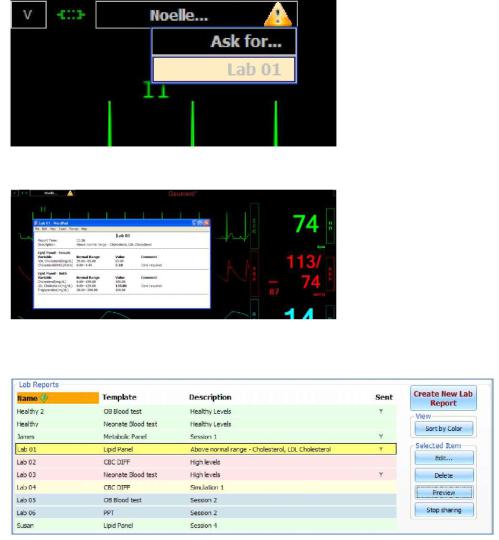Click the 'Simulation 1' description cell
499x540 pixels.
click(x=207, y=487)
